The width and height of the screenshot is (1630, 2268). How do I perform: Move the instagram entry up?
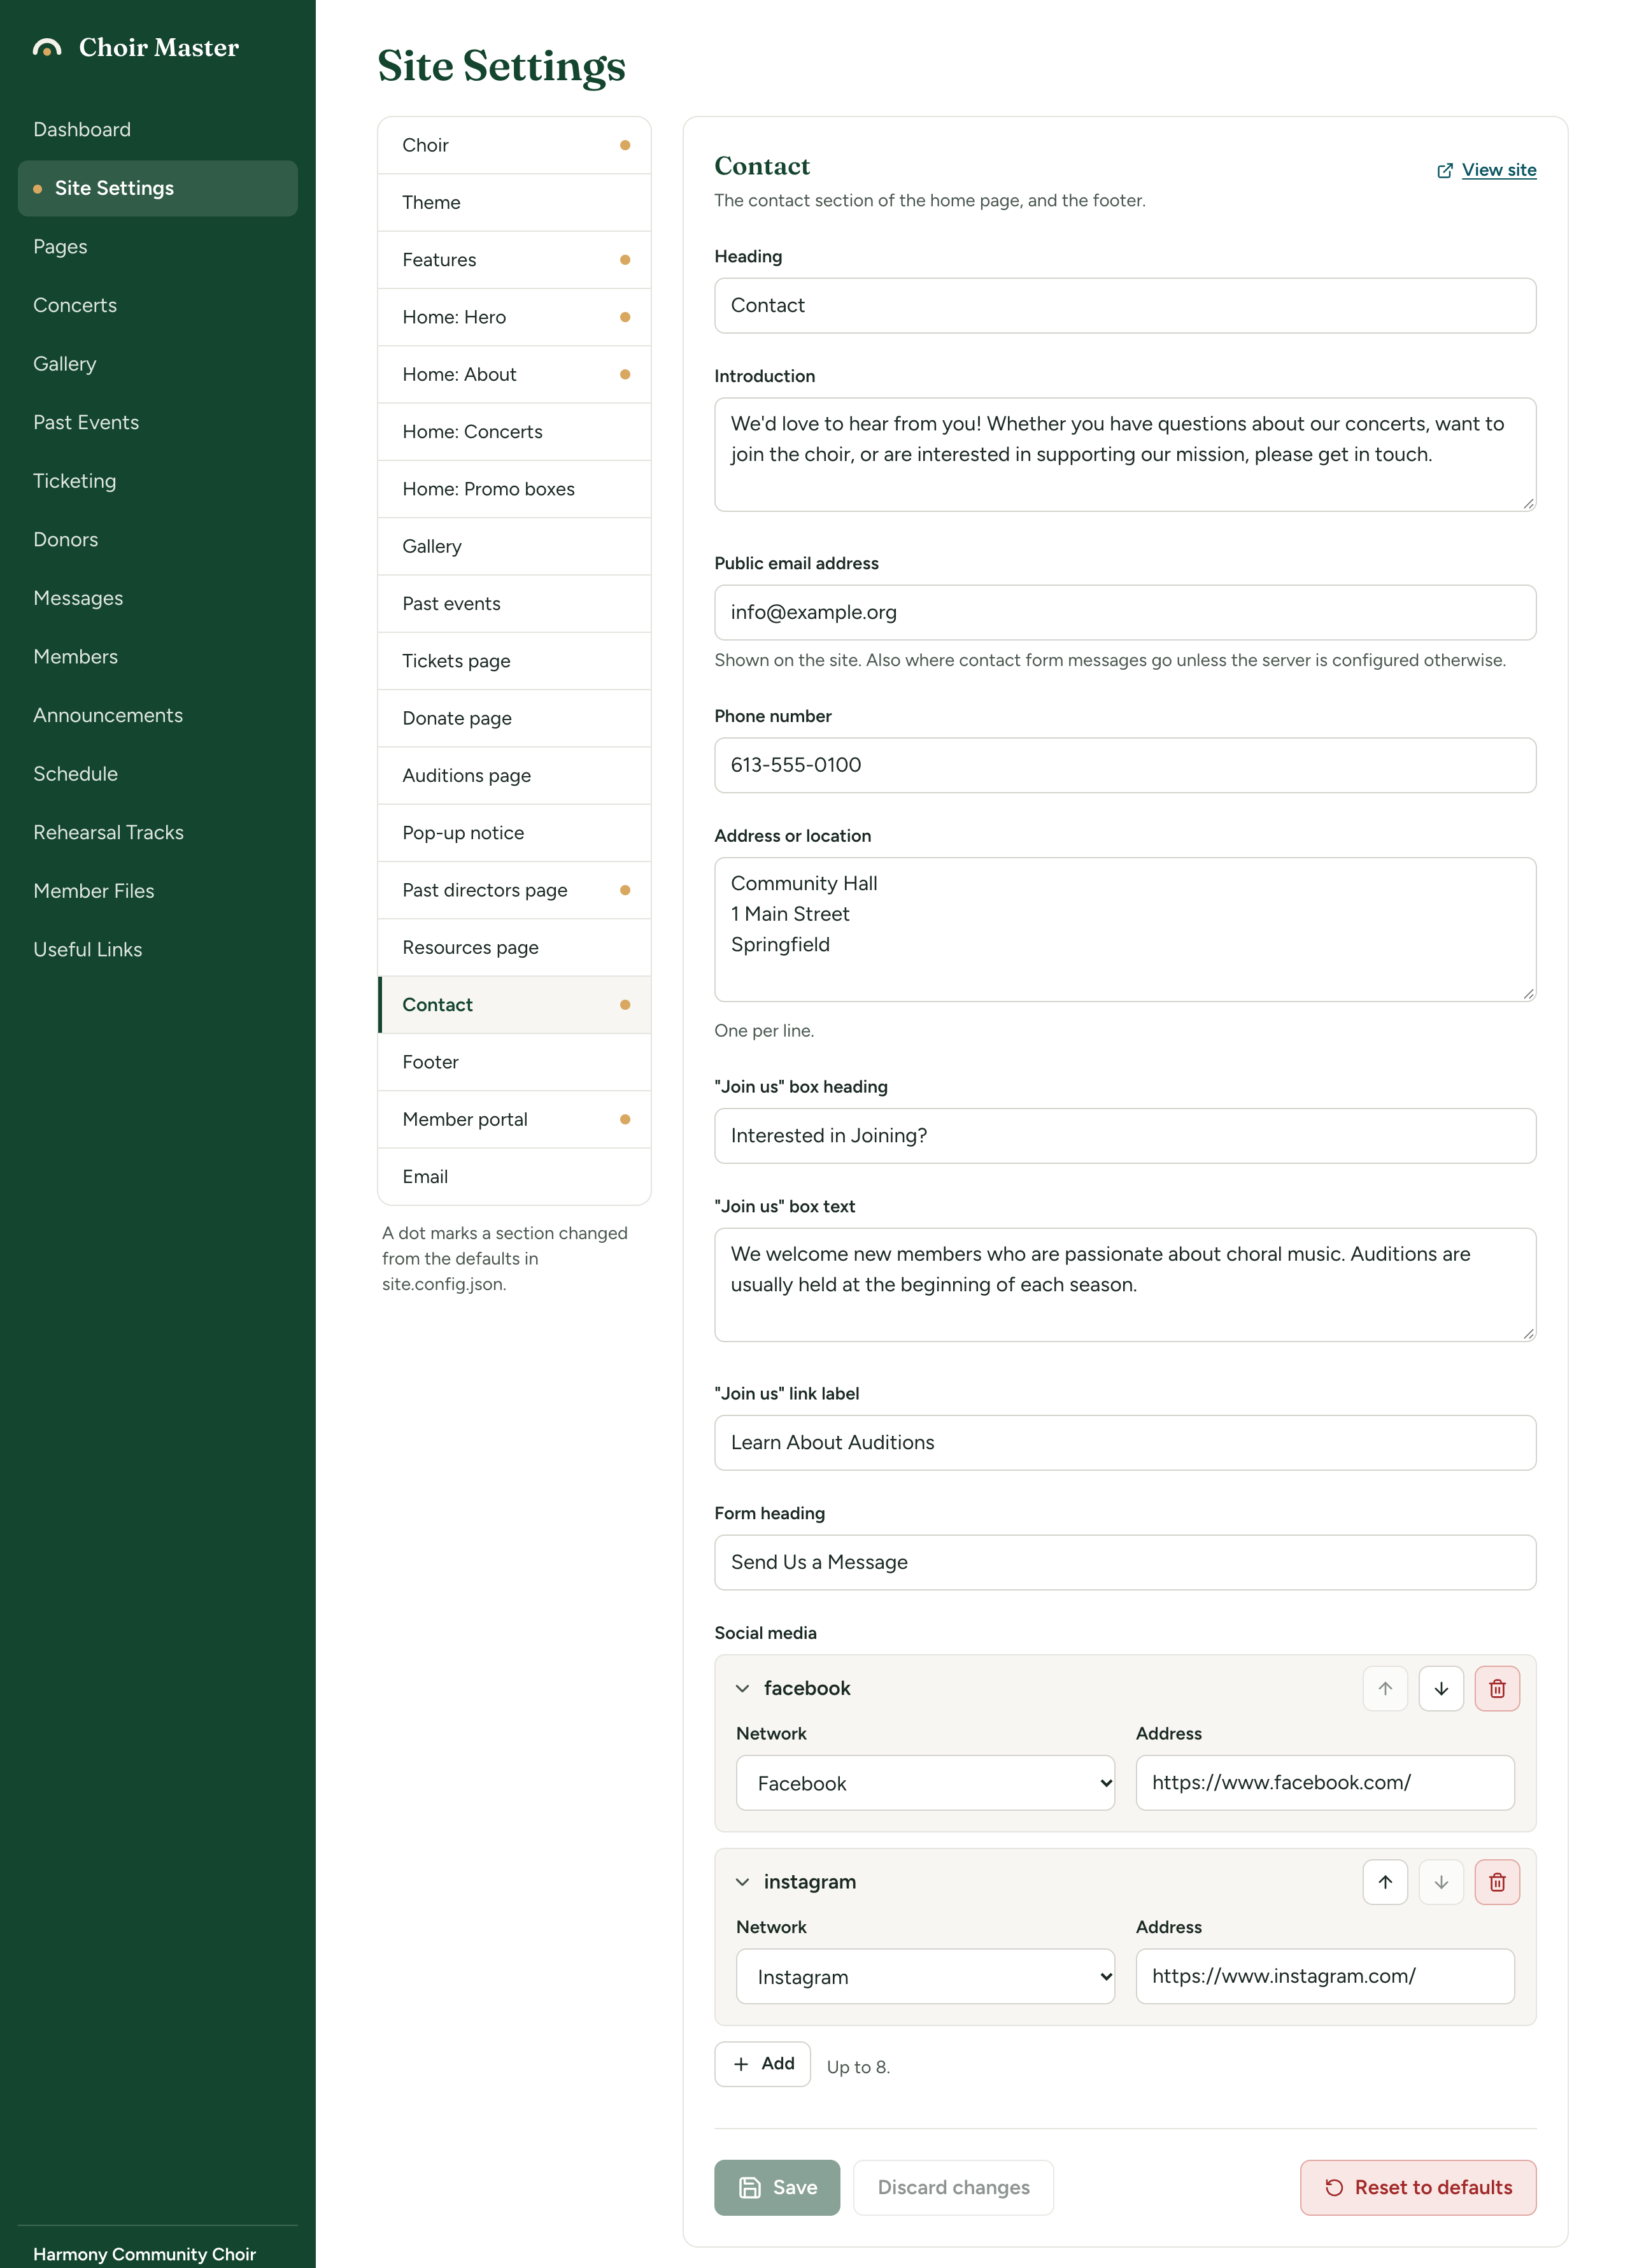(1385, 1882)
